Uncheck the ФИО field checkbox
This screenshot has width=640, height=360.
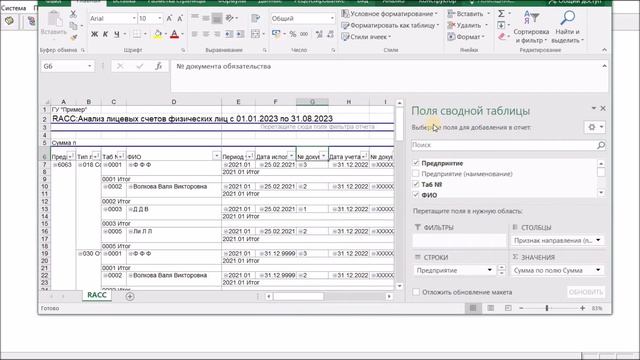click(416, 195)
